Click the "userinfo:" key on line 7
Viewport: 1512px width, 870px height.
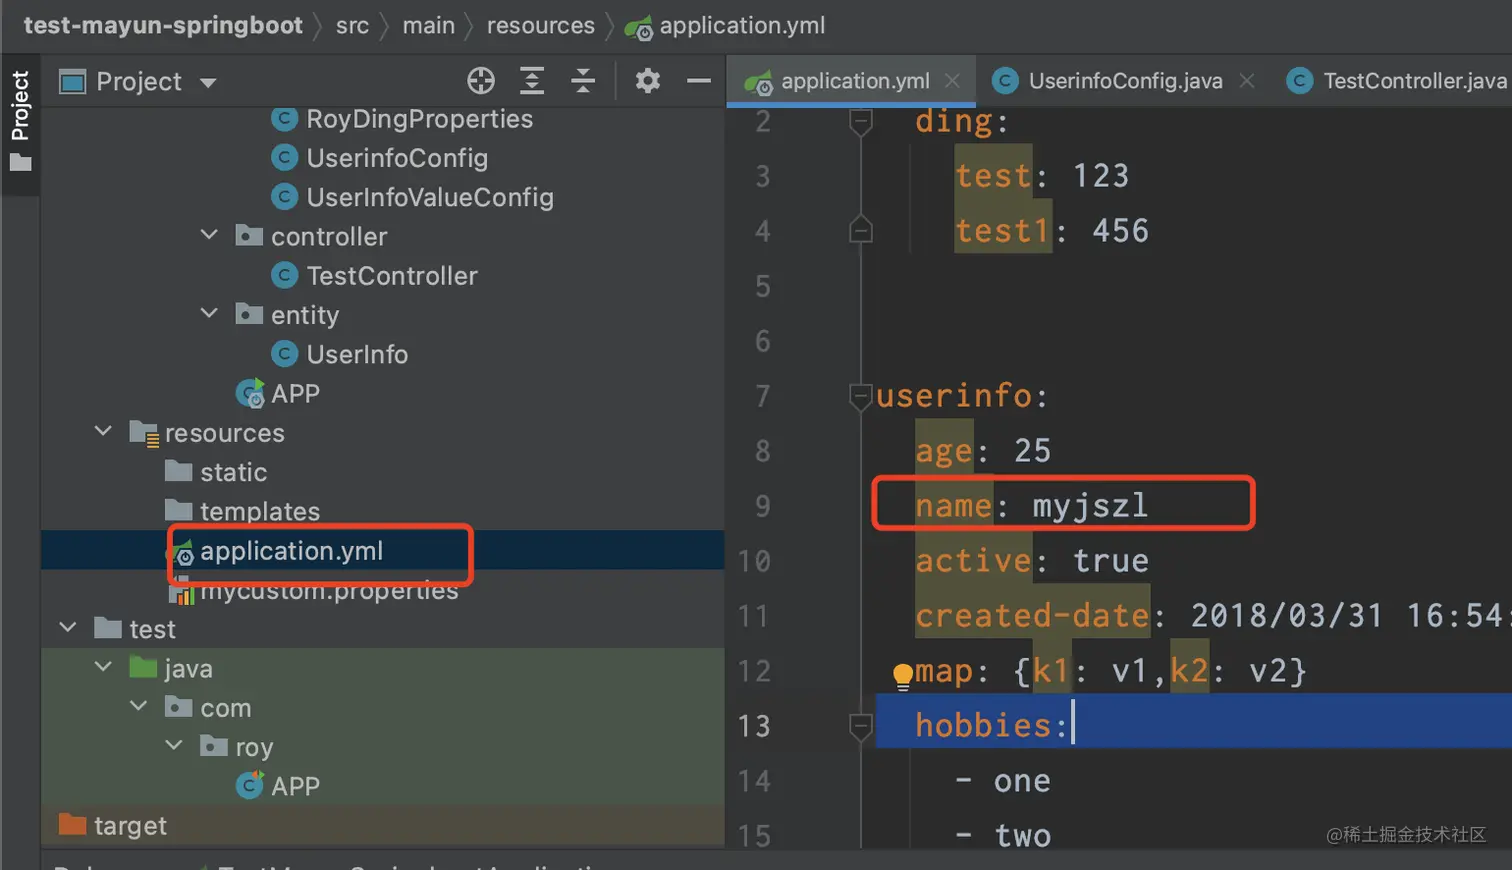point(962,396)
